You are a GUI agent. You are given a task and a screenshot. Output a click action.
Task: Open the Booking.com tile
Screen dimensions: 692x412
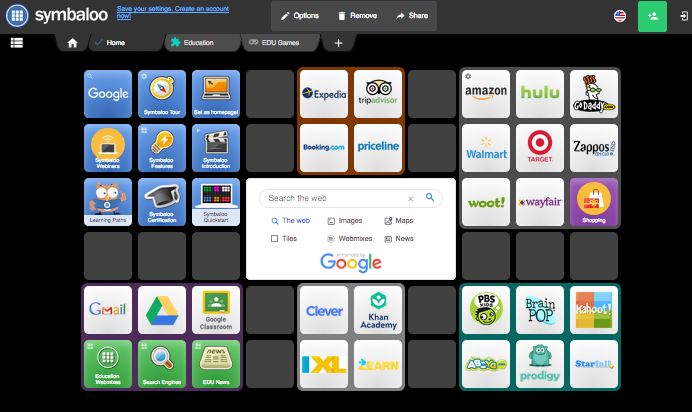(x=324, y=148)
